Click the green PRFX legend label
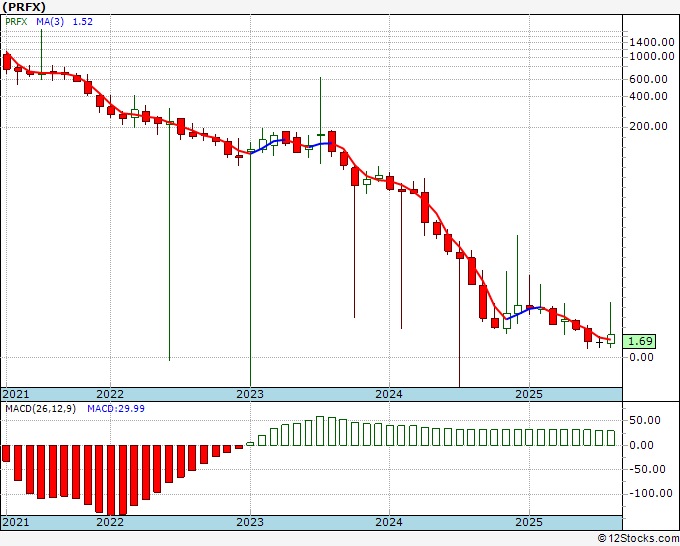The height and width of the screenshot is (546, 680). pyautogui.click(x=16, y=22)
